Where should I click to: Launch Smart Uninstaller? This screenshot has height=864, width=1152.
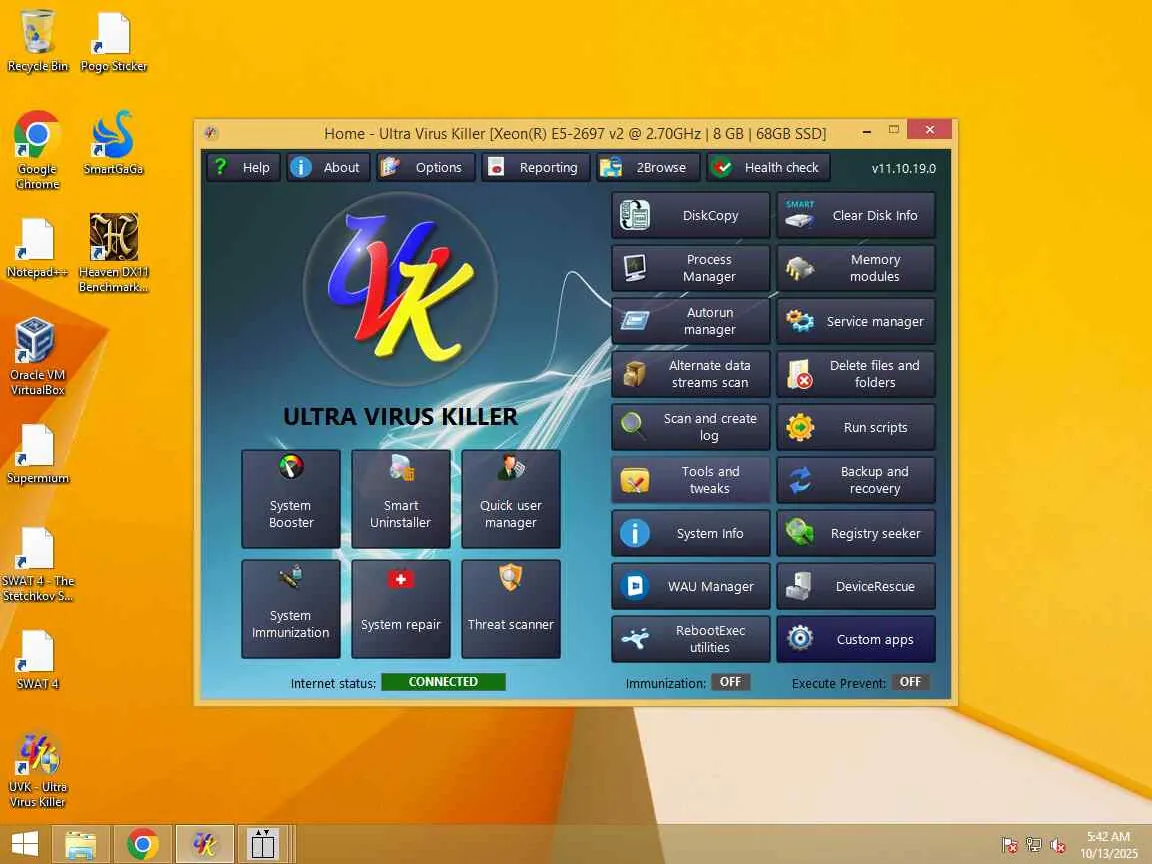tap(400, 499)
